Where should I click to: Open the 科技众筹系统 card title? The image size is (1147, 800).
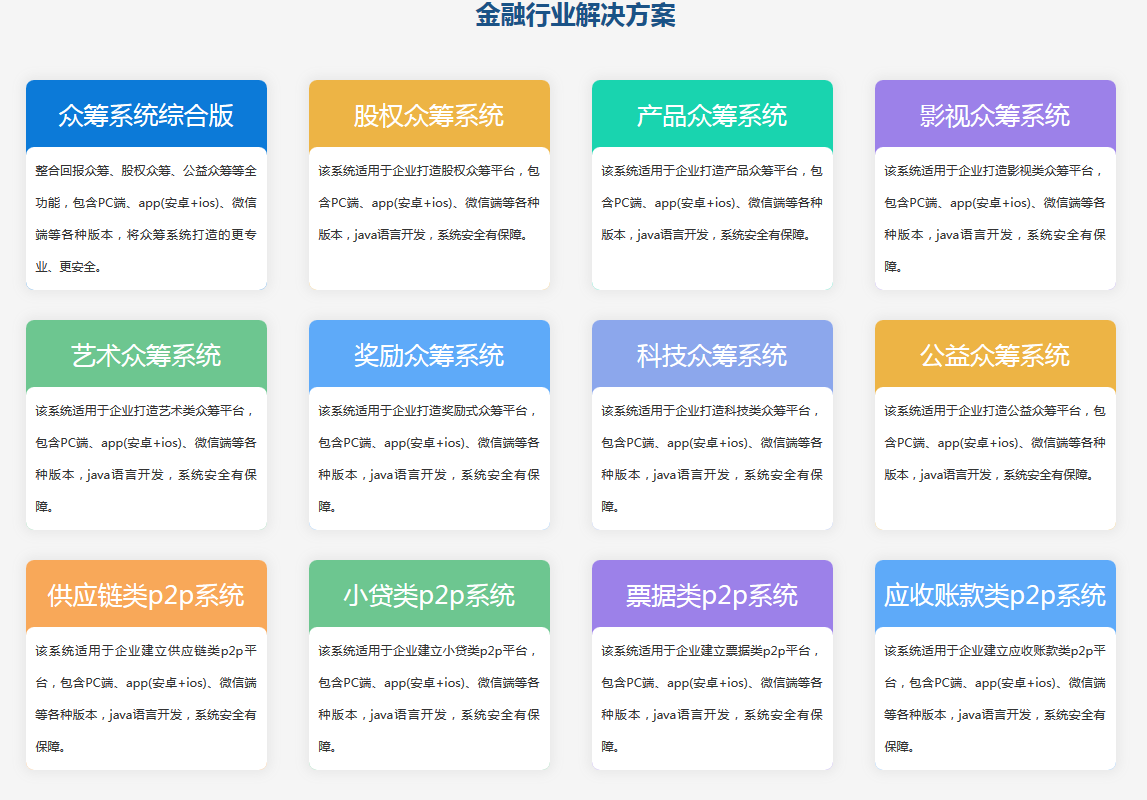(x=712, y=355)
